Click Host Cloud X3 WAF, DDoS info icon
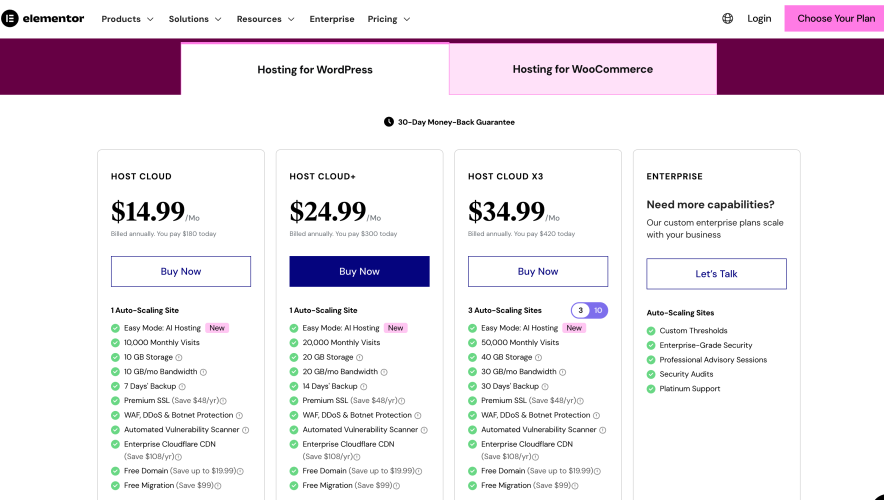This screenshot has height=500, width=884. (596, 415)
